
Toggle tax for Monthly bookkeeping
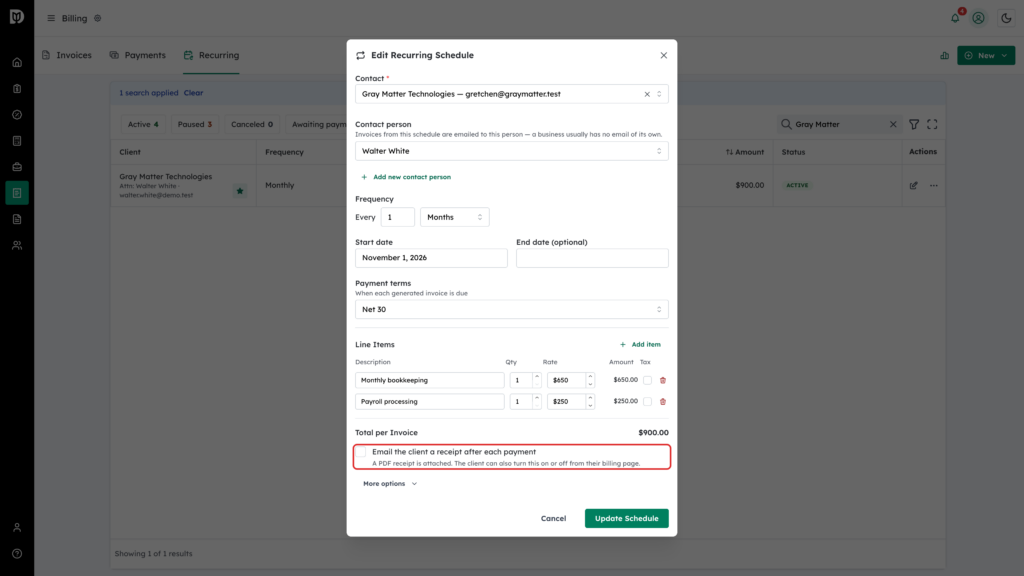pyautogui.click(x=647, y=380)
